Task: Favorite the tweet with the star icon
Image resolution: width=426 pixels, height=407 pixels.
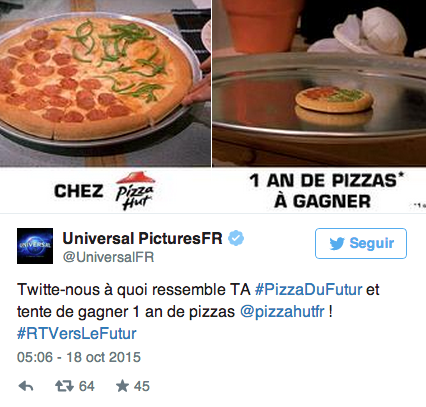Action: (x=122, y=386)
